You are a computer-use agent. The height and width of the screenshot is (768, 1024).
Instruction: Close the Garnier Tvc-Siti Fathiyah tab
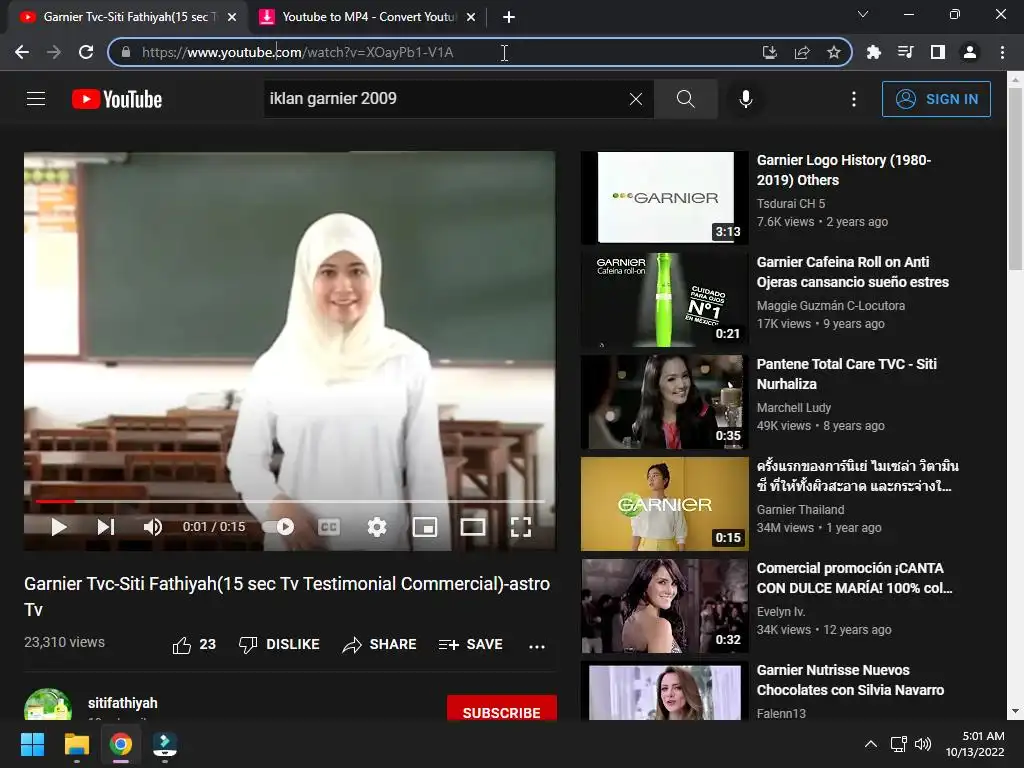232,17
